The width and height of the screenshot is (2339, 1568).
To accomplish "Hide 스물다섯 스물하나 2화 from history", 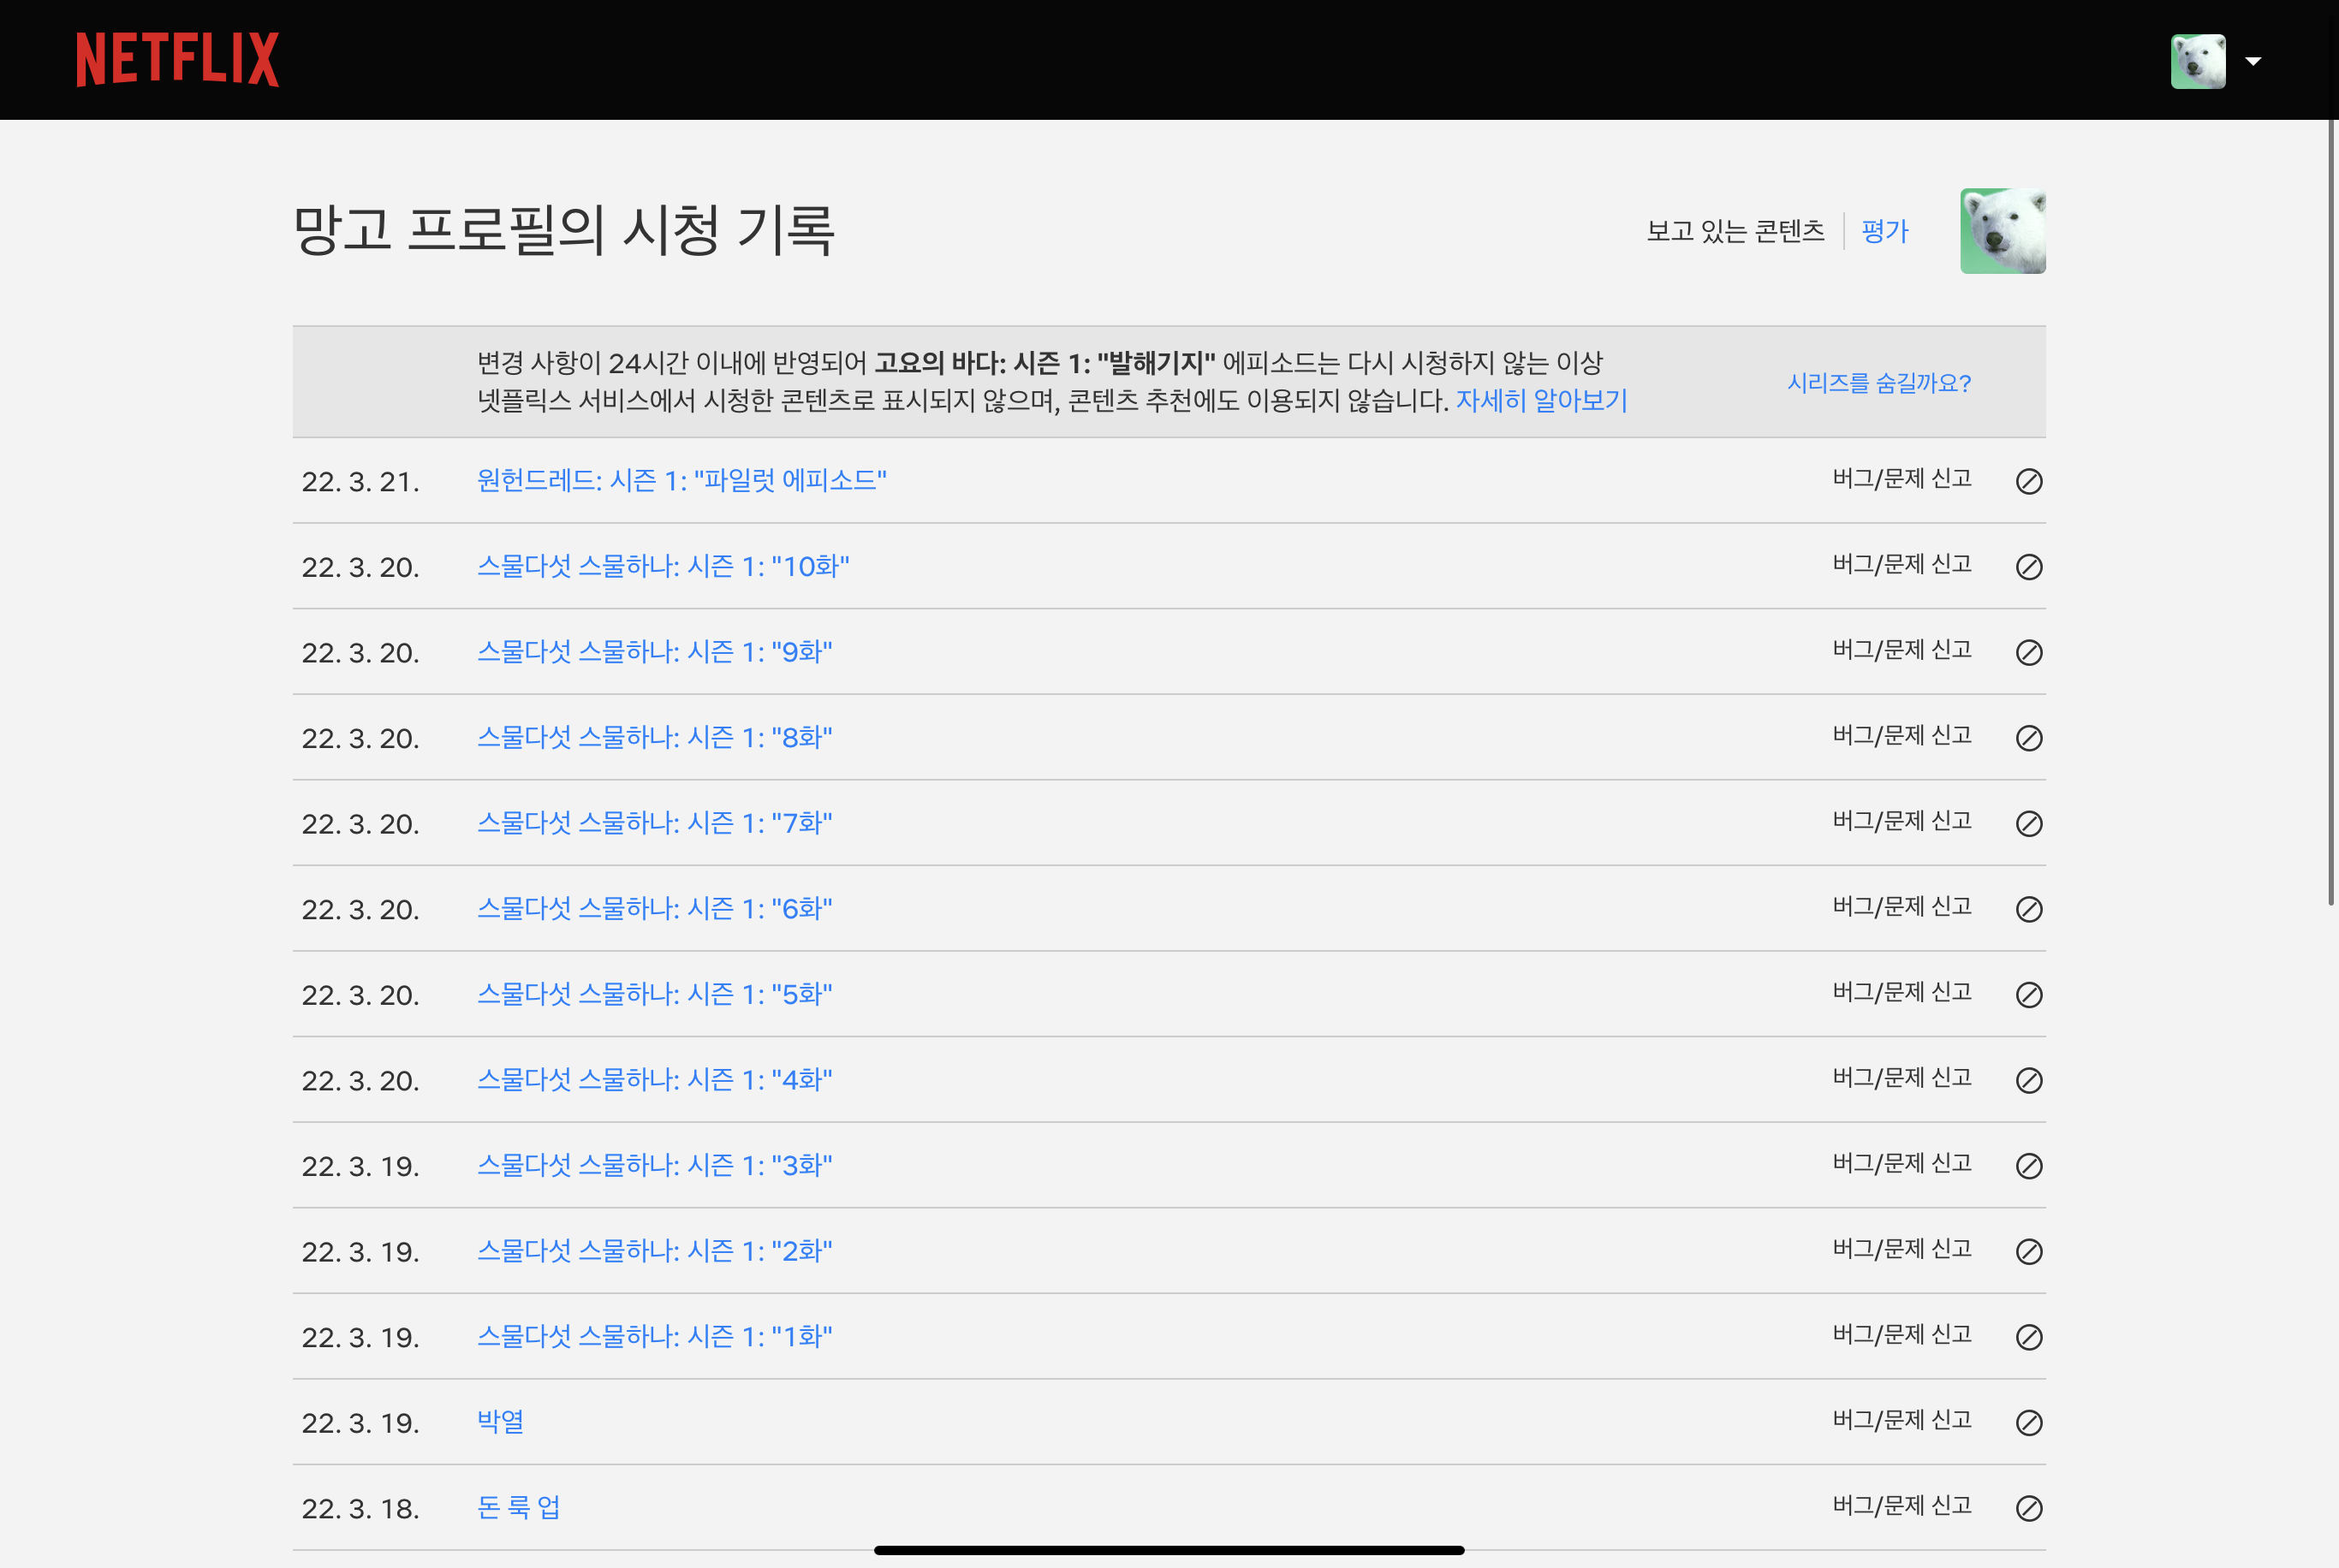I will pos(2029,1251).
